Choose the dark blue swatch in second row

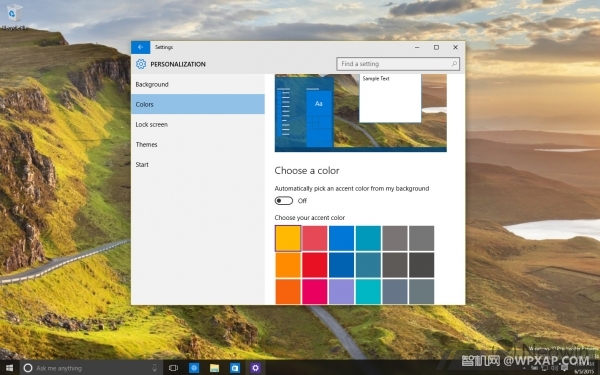pos(341,265)
